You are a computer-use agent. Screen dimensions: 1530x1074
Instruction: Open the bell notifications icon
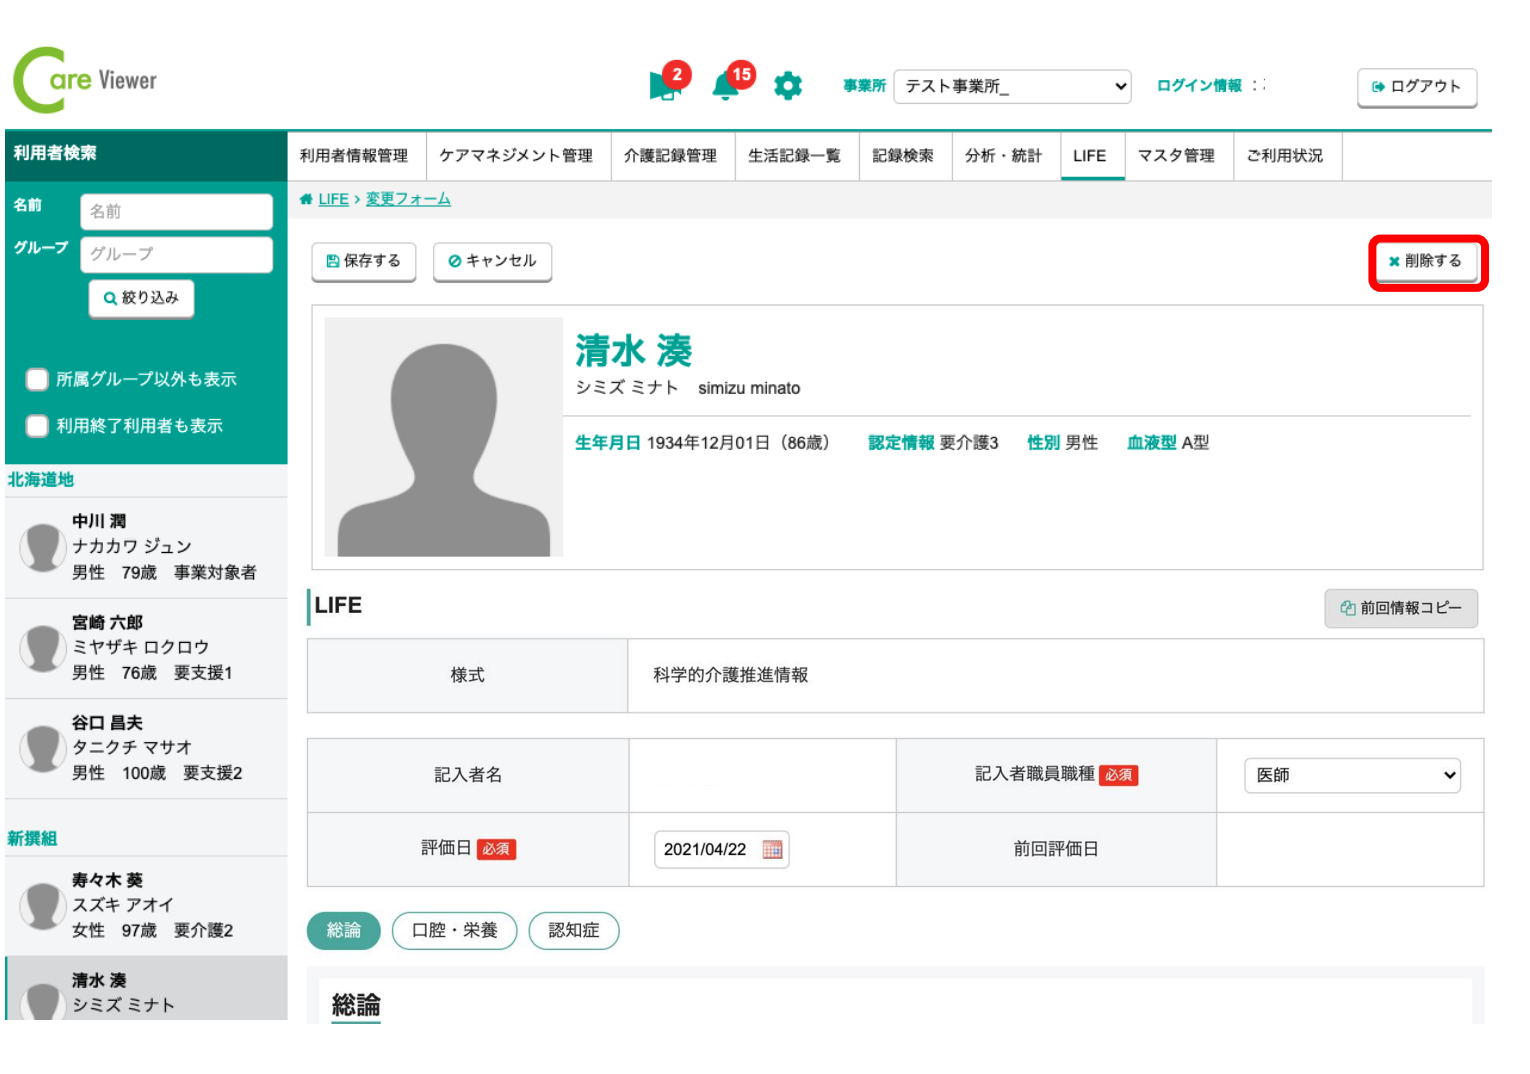[x=725, y=87]
